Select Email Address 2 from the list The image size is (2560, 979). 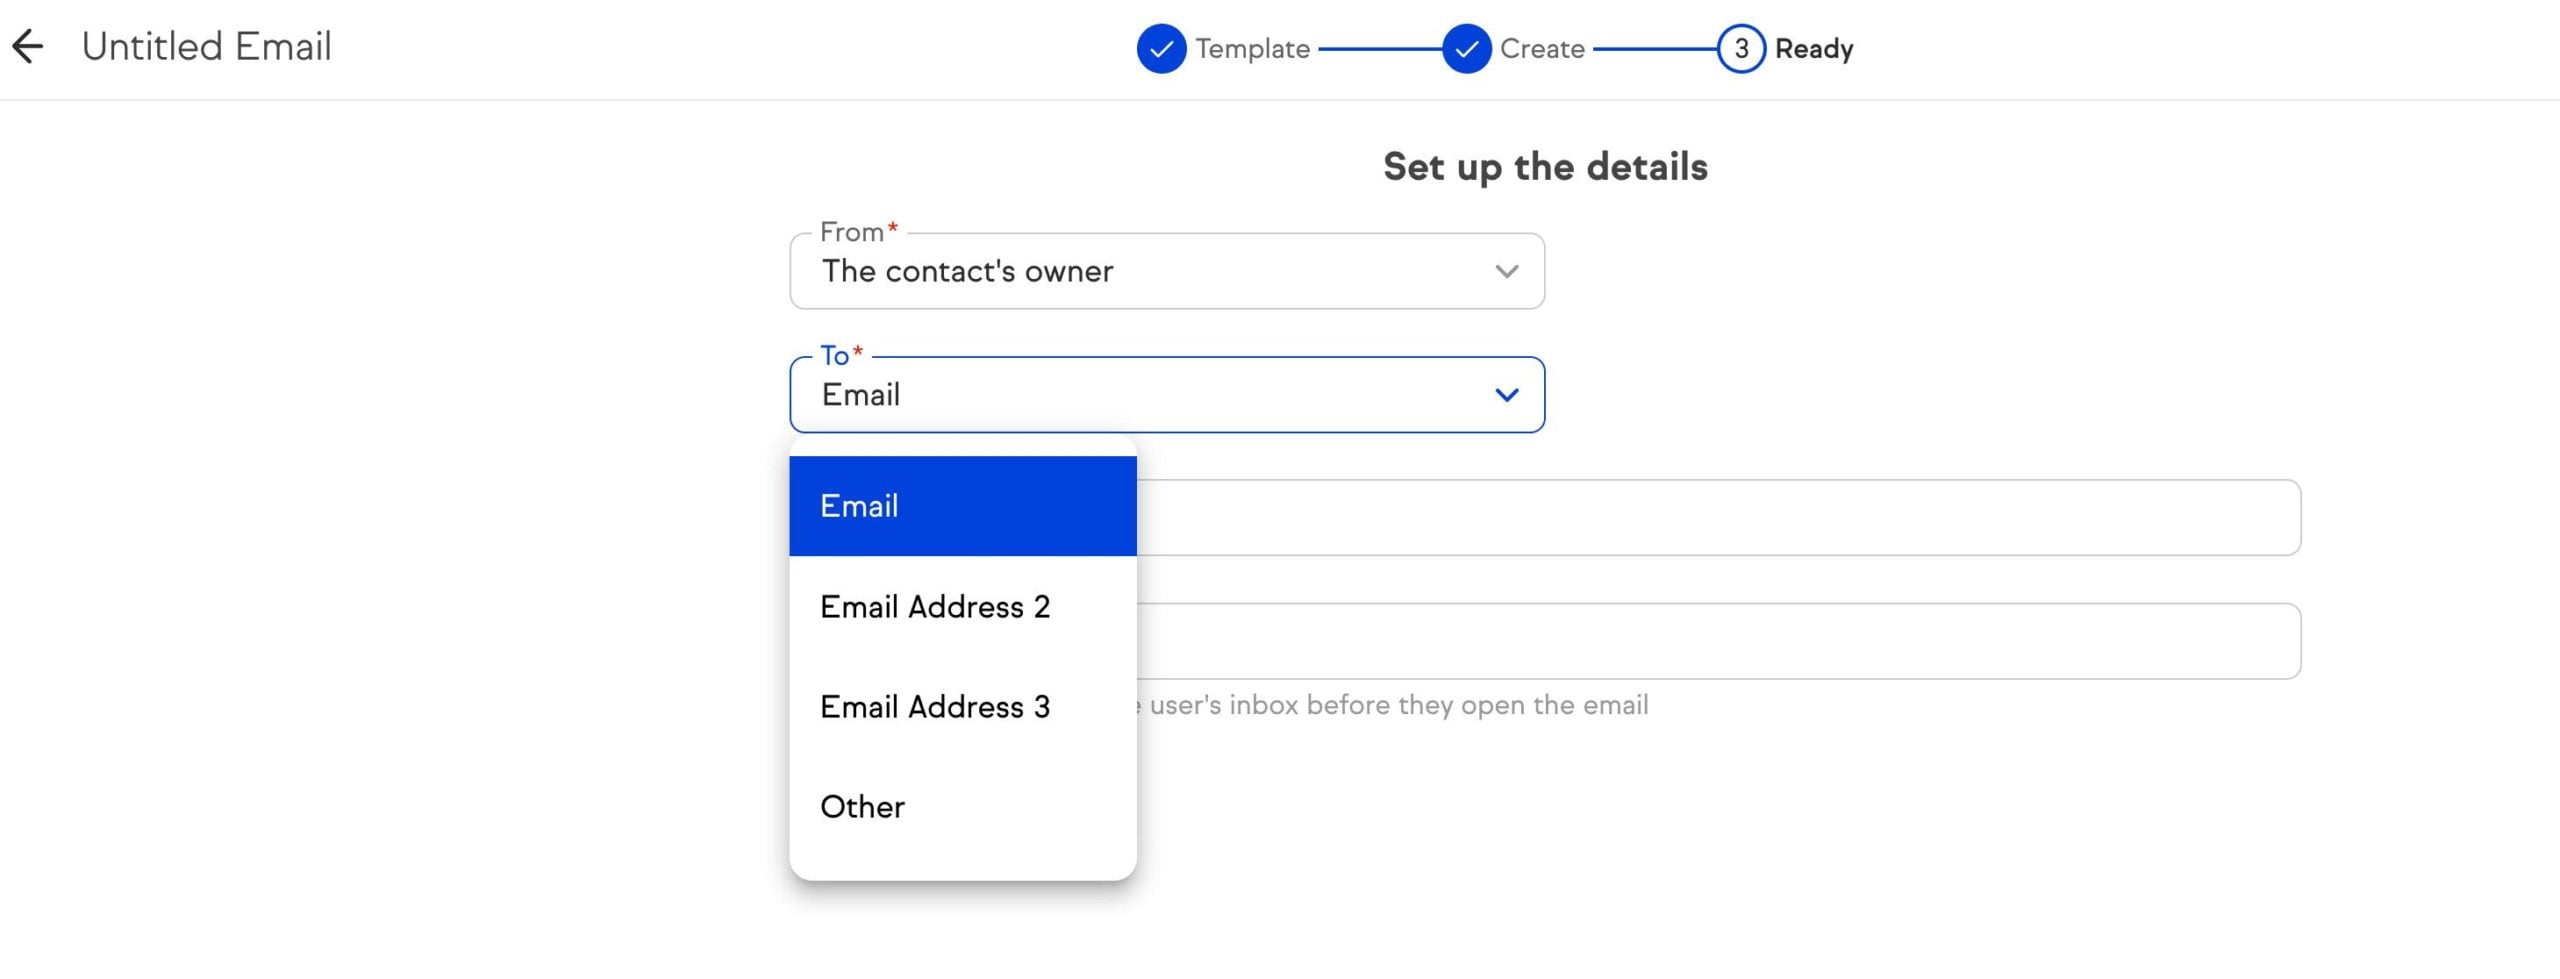935,606
